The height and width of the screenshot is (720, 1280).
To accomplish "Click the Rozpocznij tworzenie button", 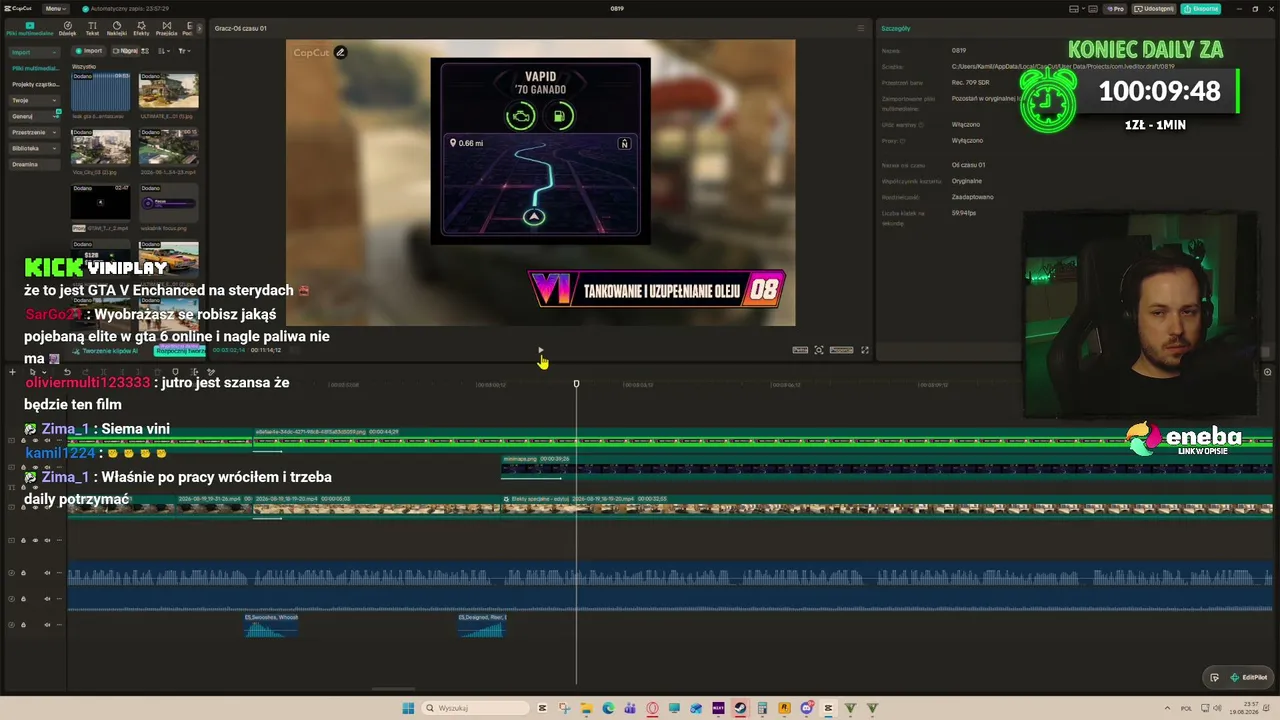I will (180, 350).
